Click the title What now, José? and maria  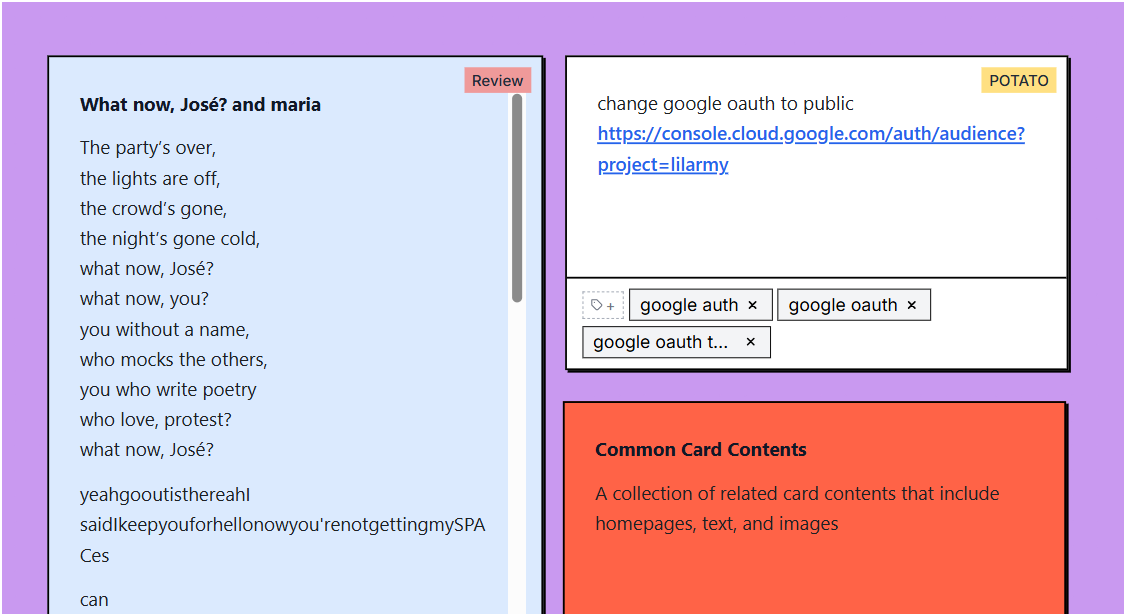pos(200,104)
